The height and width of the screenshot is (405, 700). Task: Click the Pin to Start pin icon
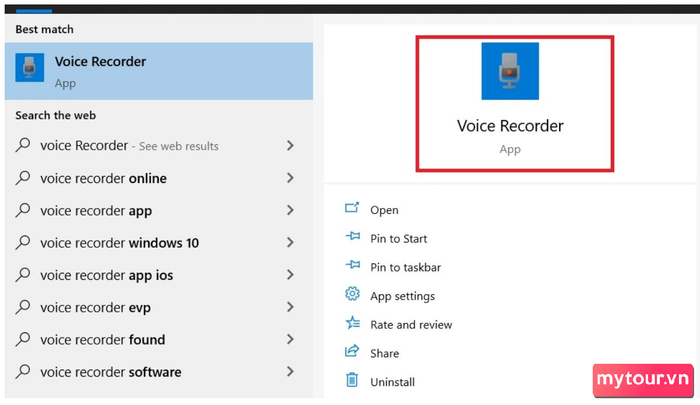pos(353,236)
